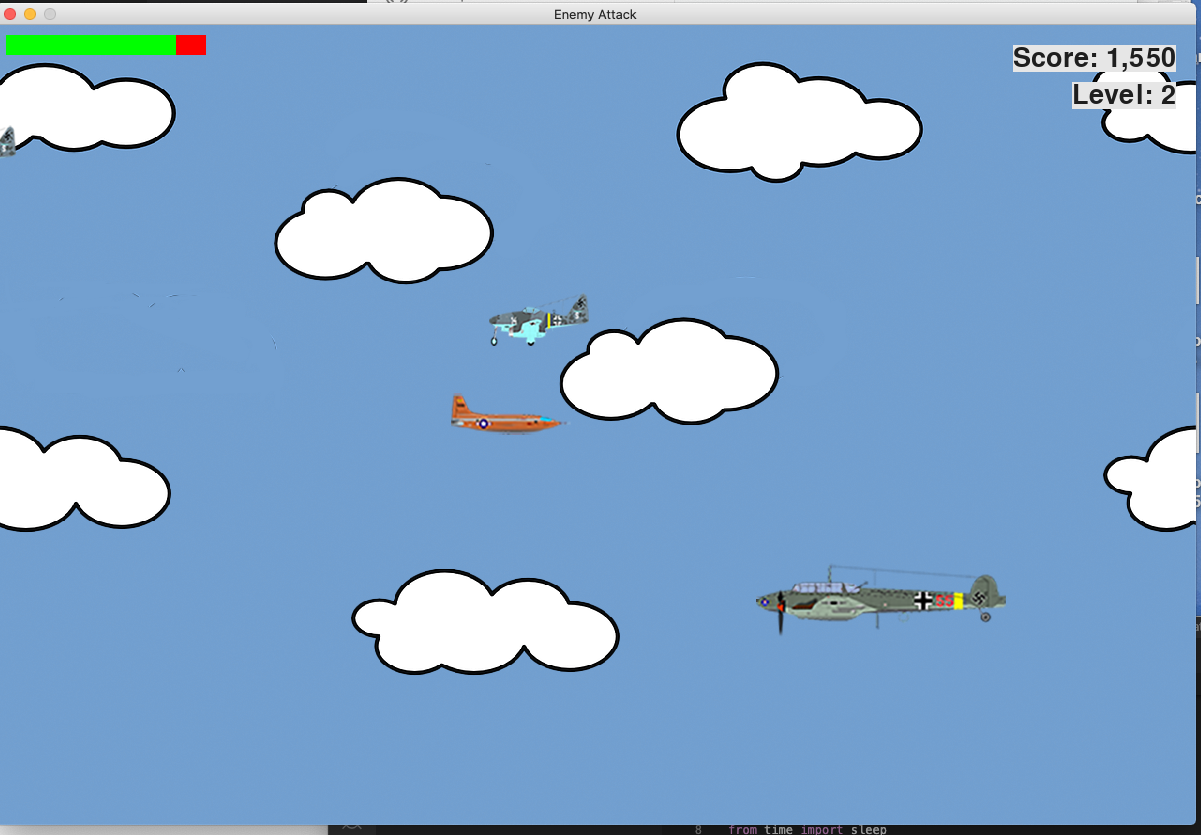This screenshot has height=835, width=1201.
Task: Click the gray-blue enemy fighter plane
Action: coord(538,320)
